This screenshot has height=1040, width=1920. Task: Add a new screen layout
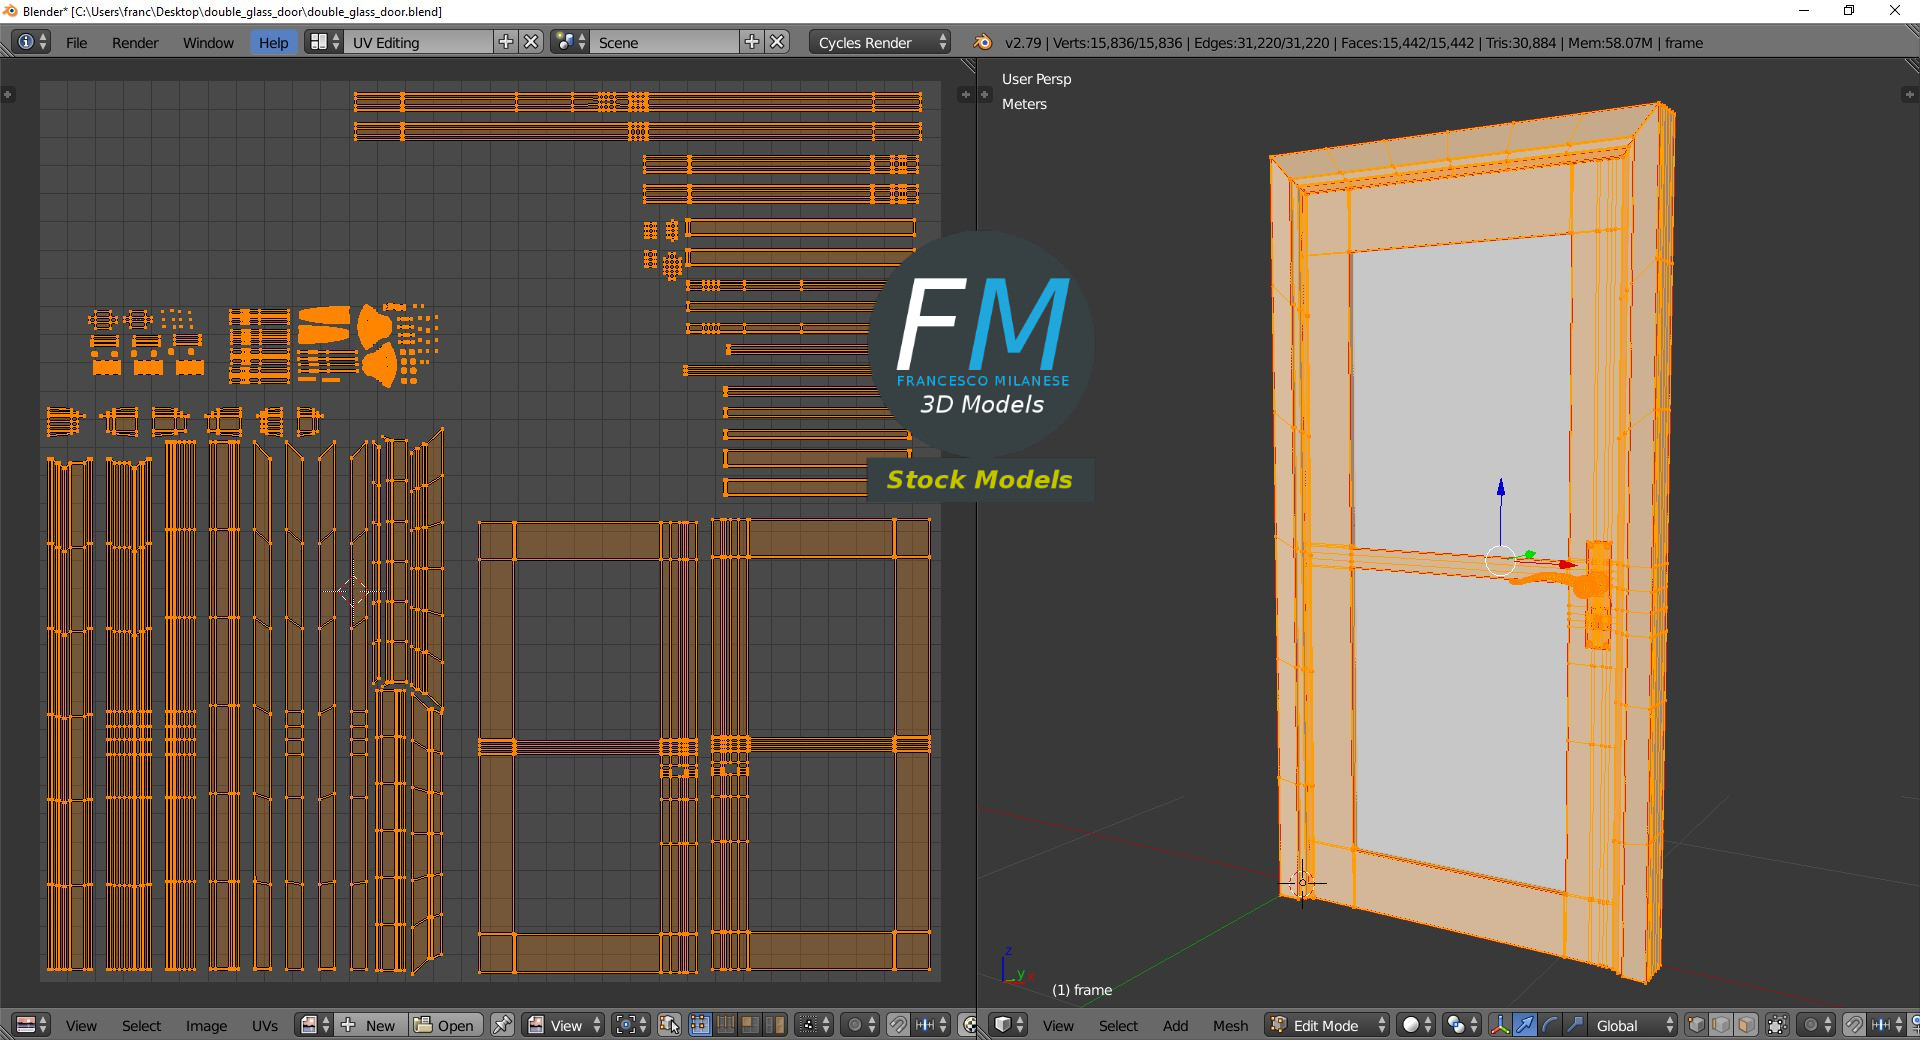pyautogui.click(x=506, y=42)
